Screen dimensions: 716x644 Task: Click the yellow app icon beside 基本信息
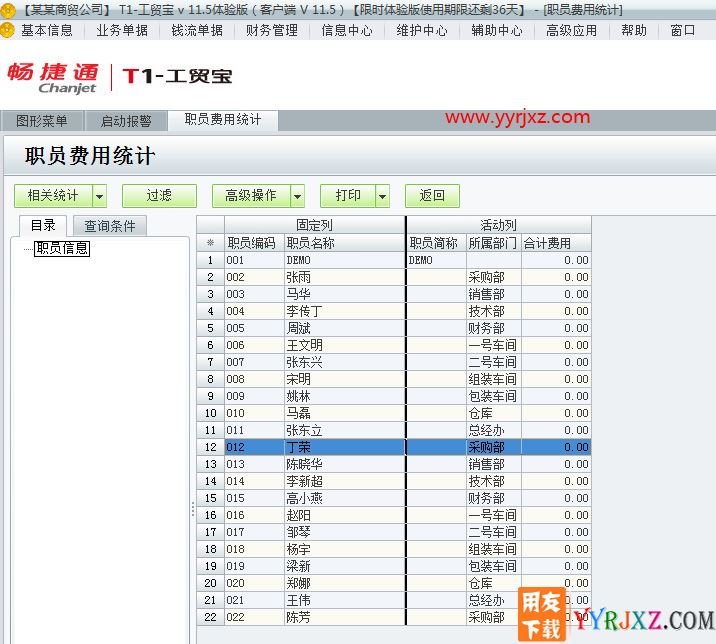(8, 30)
